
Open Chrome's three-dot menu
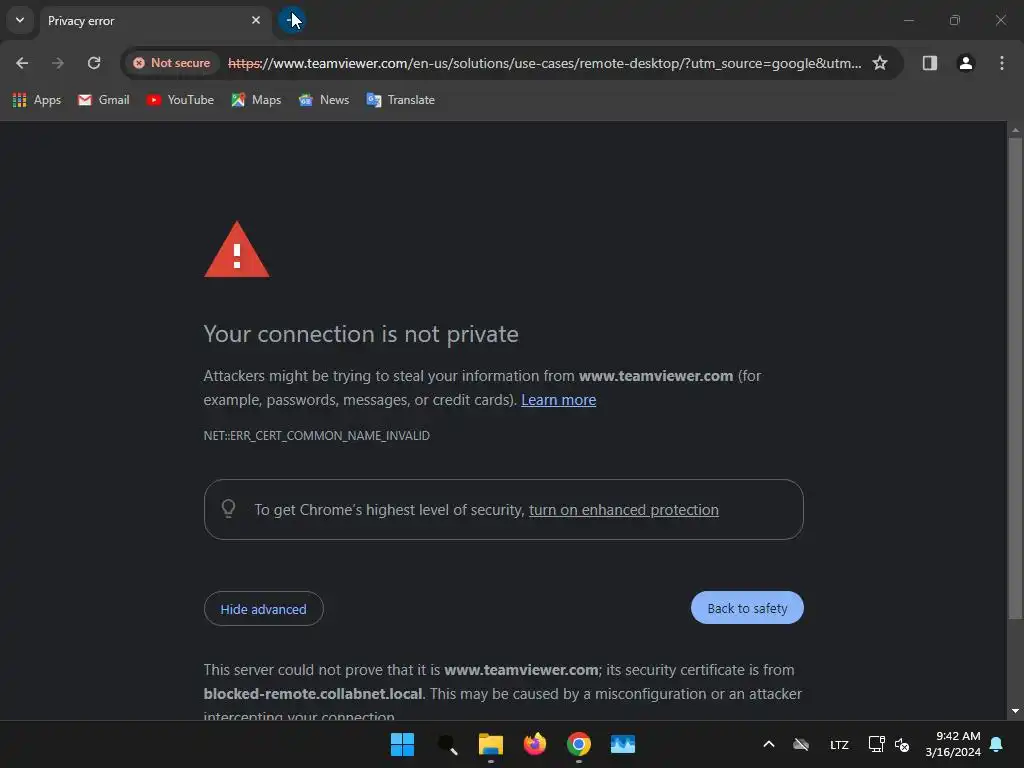click(x=1001, y=63)
